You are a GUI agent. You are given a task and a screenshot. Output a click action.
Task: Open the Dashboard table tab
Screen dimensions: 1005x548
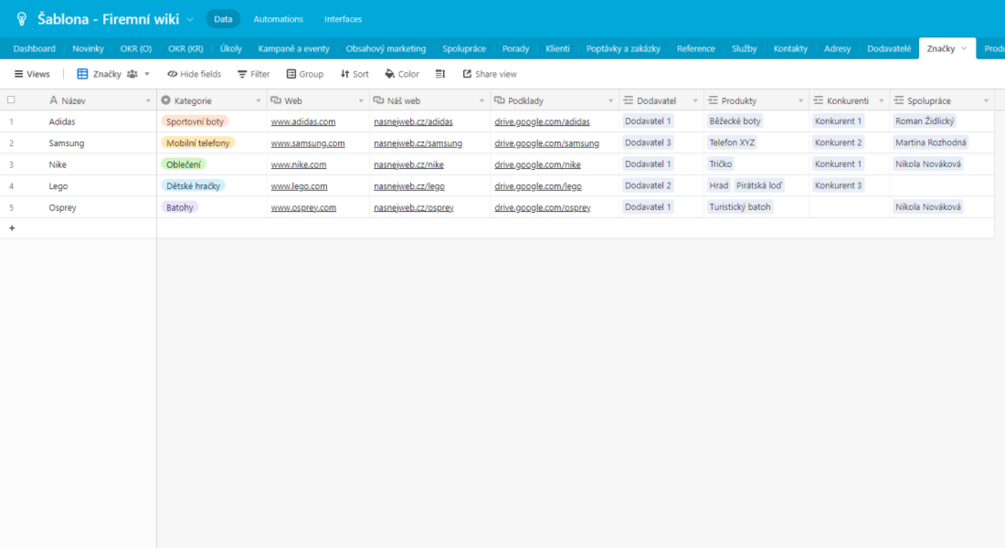(x=34, y=49)
